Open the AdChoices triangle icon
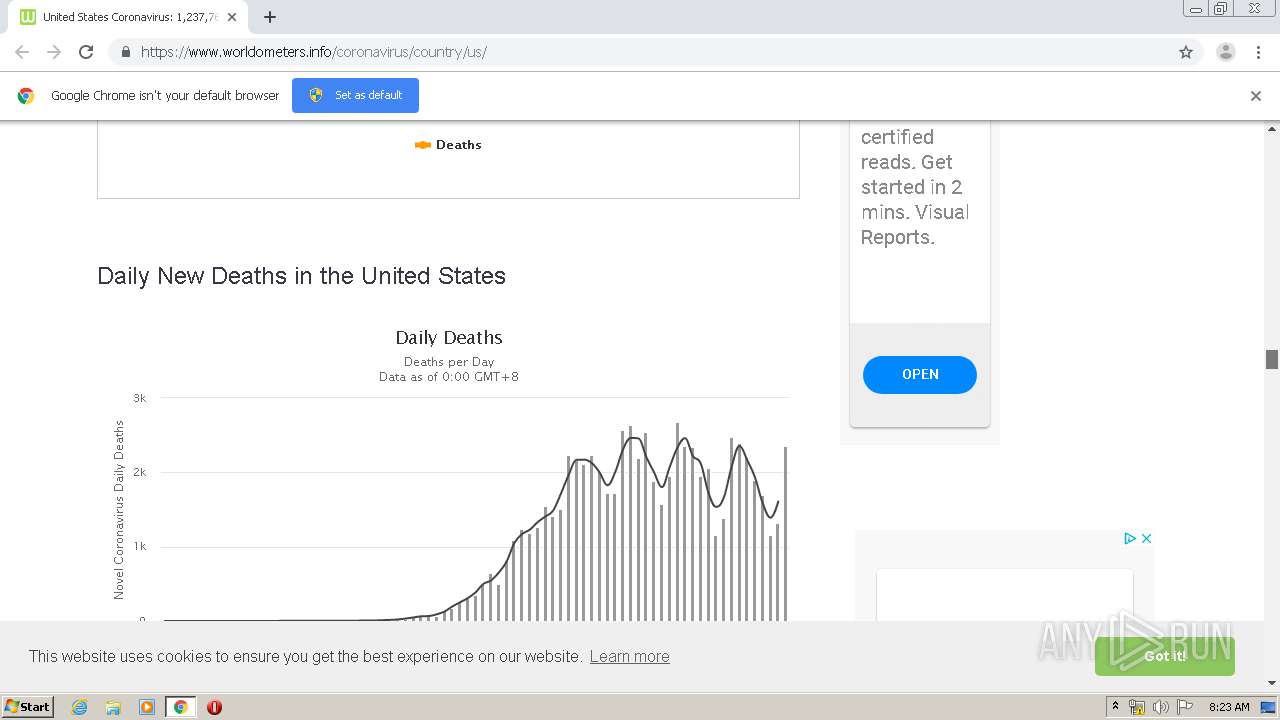Image resolution: width=1280 pixels, height=720 pixels. 1130,538
